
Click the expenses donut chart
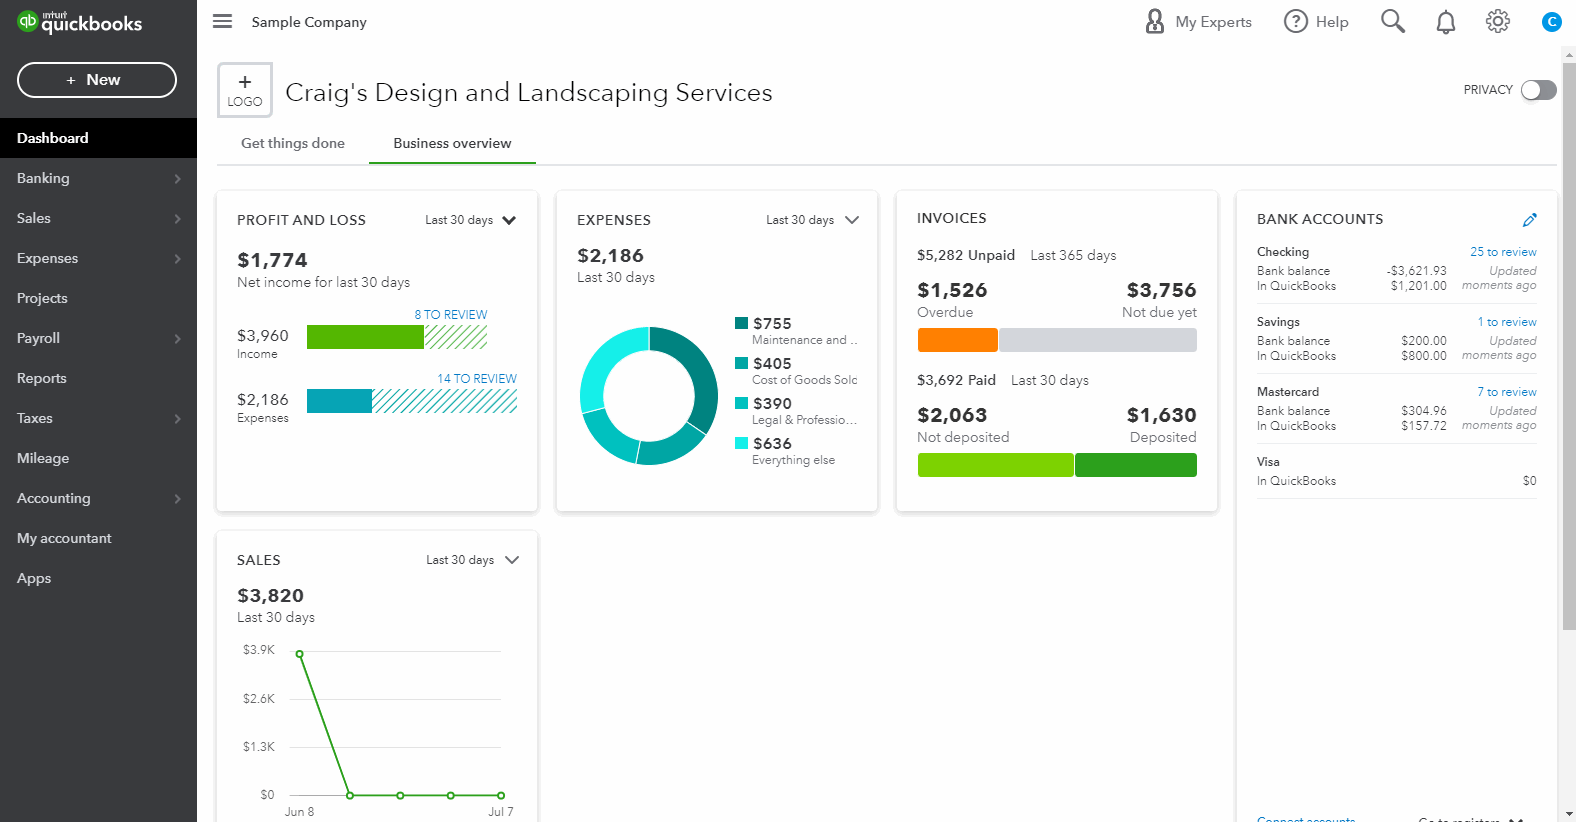(x=649, y=396)
